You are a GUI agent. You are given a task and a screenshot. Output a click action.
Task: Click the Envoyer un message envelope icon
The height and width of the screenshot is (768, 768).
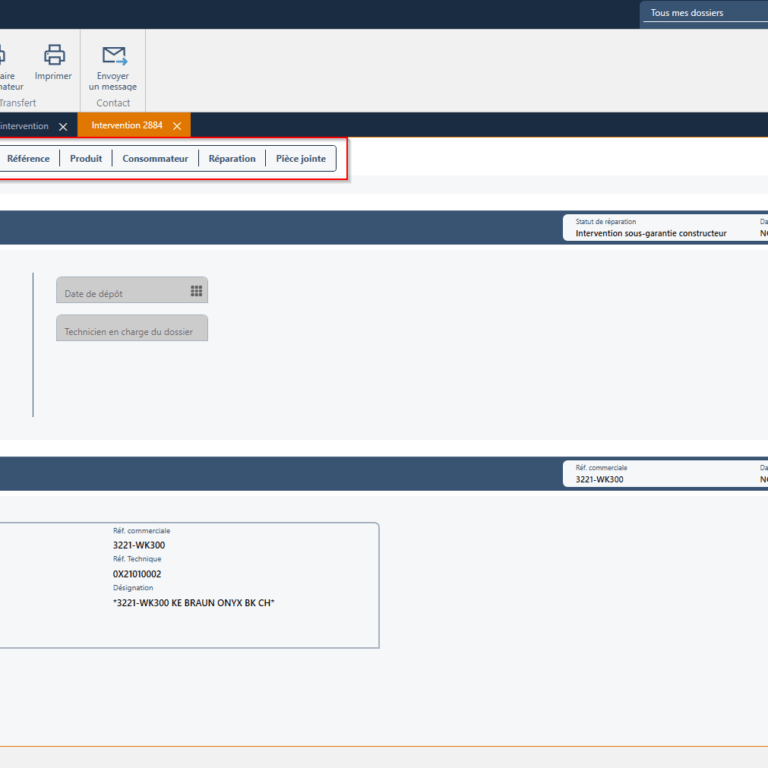tap(113, 56)
